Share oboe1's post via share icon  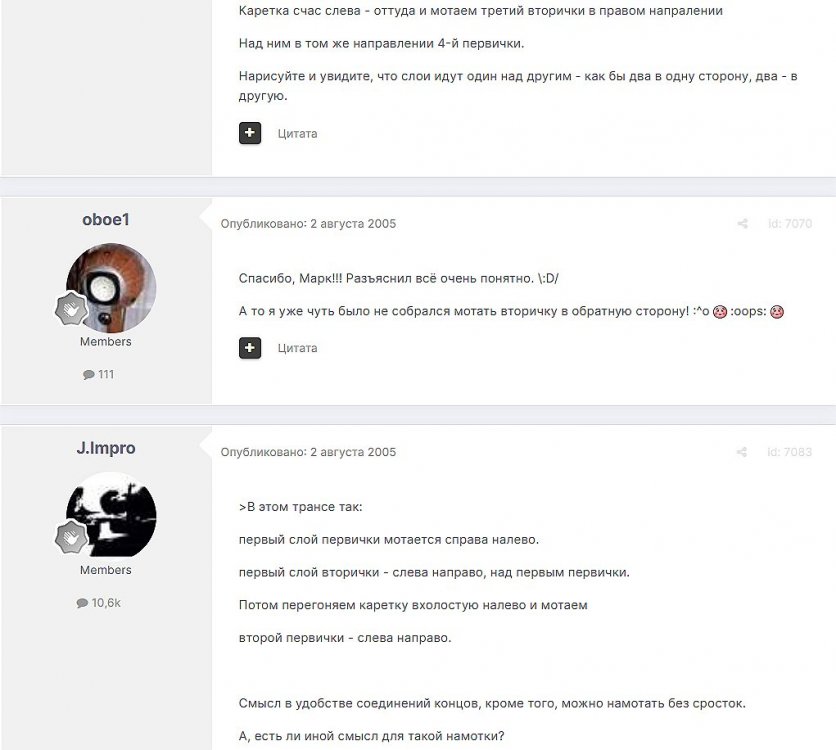pyautogui.click(x=742, y=224)
